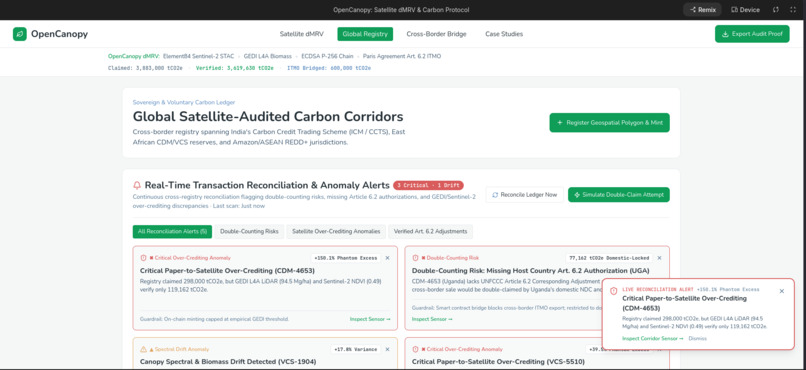Click card title 'Critical Paper-to-Satellite Over-Crediting (VCS-5510)'
This screenshot has height=370, width=806.
(x=498, y=362)
